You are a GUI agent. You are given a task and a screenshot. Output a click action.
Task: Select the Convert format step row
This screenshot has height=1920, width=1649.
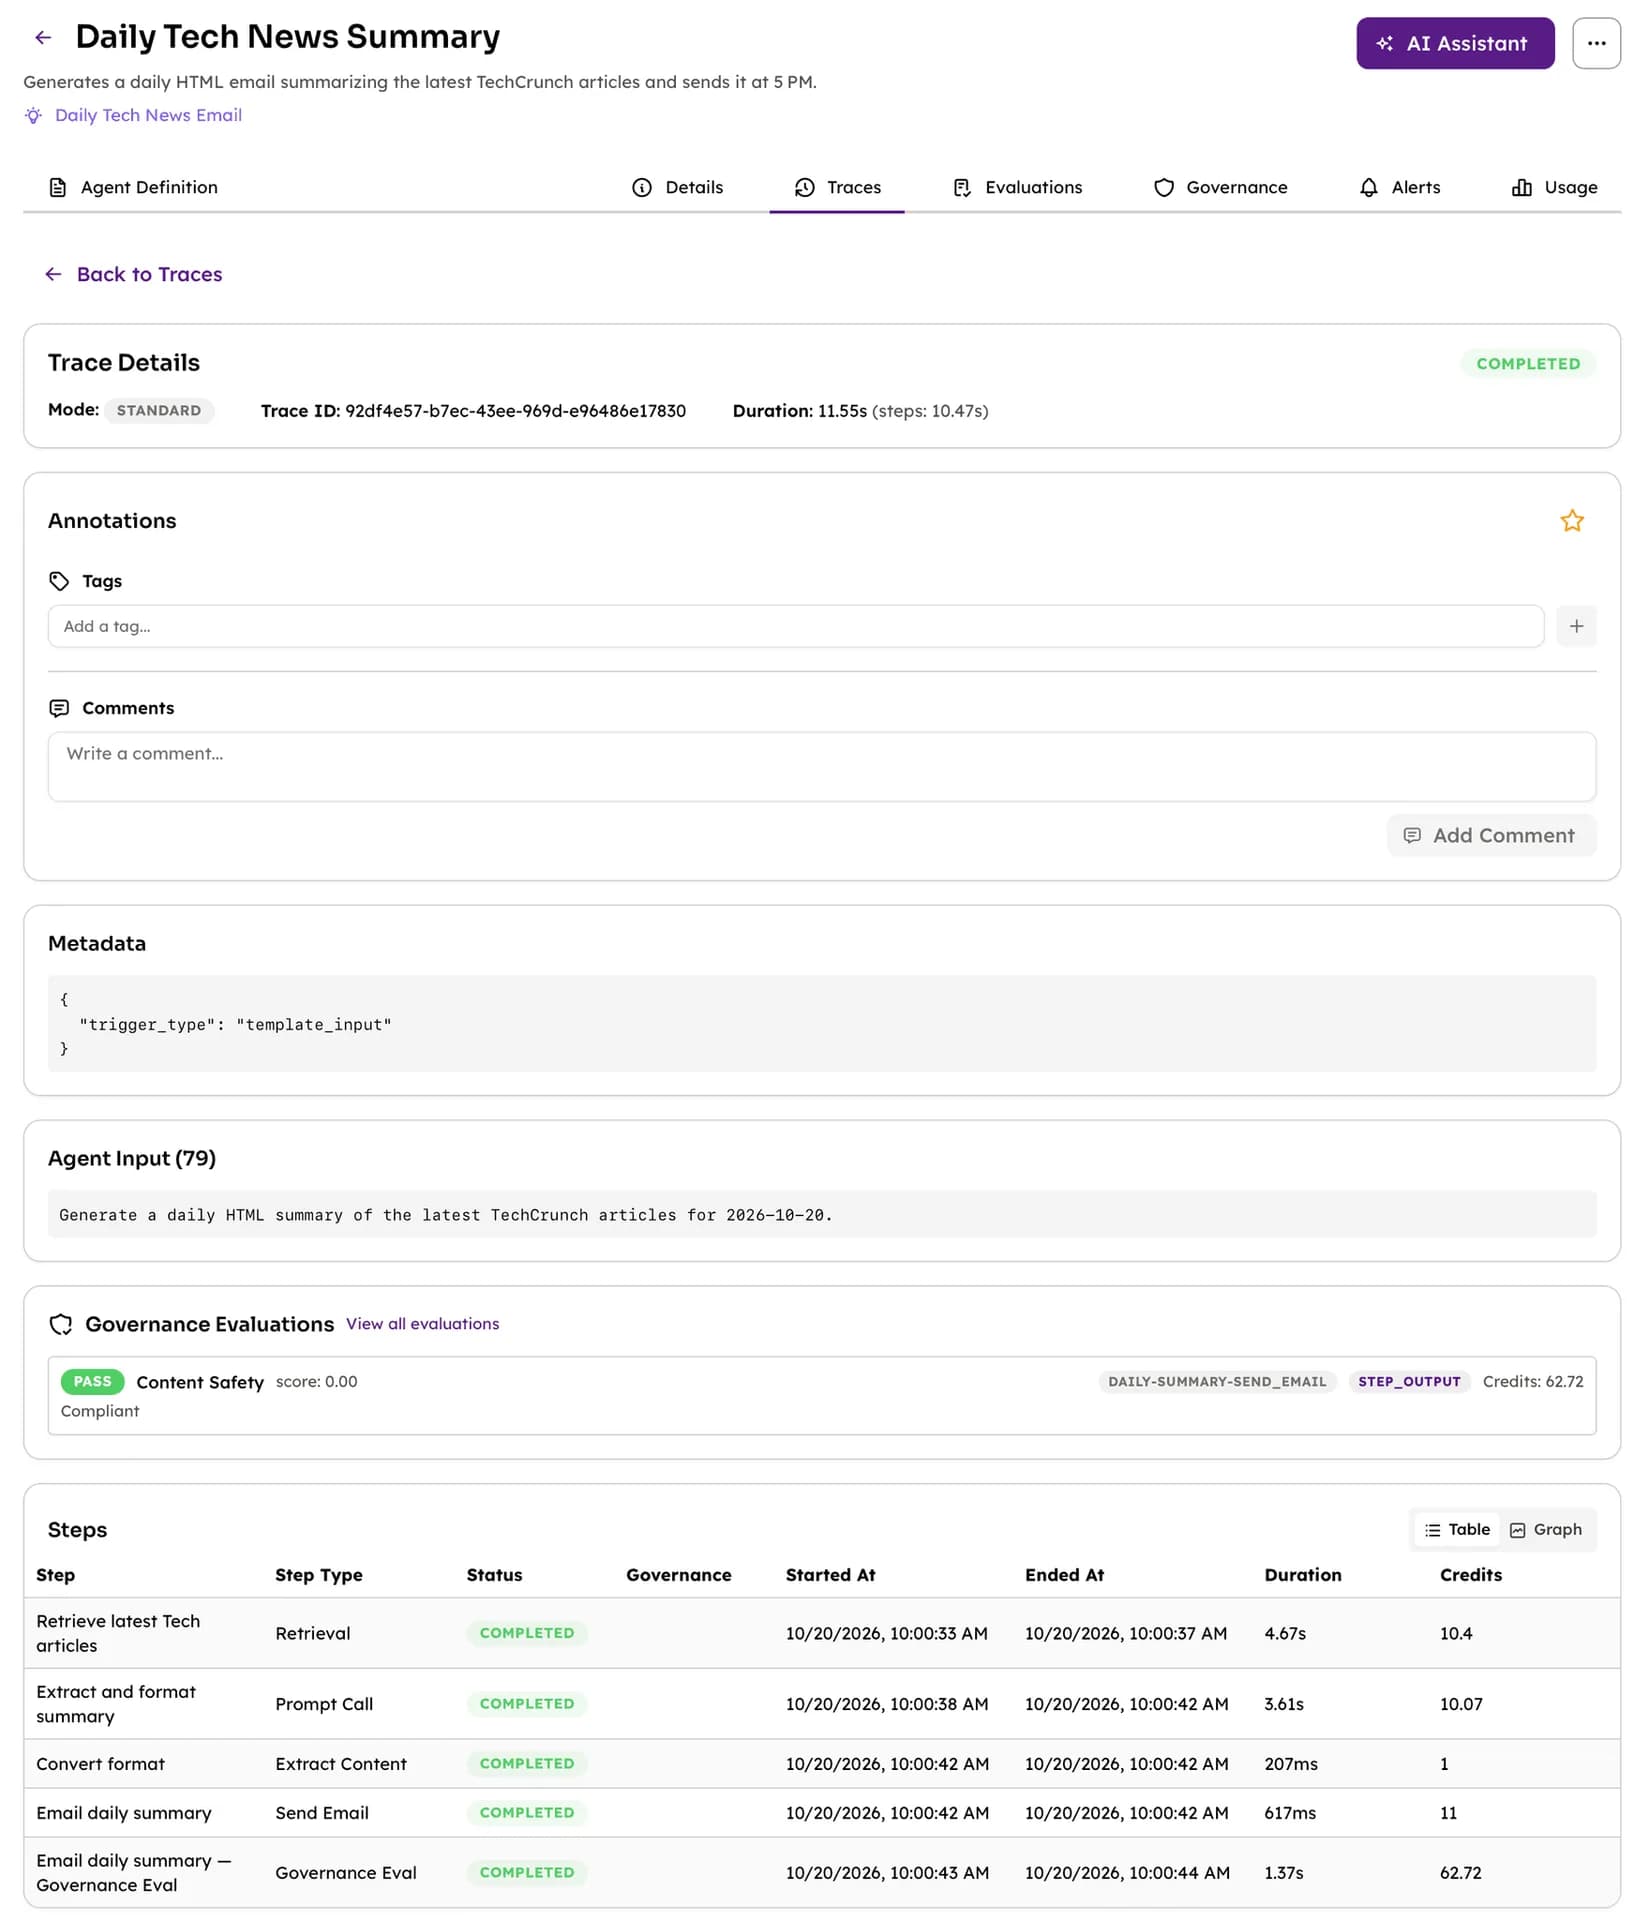point(822,1763)
